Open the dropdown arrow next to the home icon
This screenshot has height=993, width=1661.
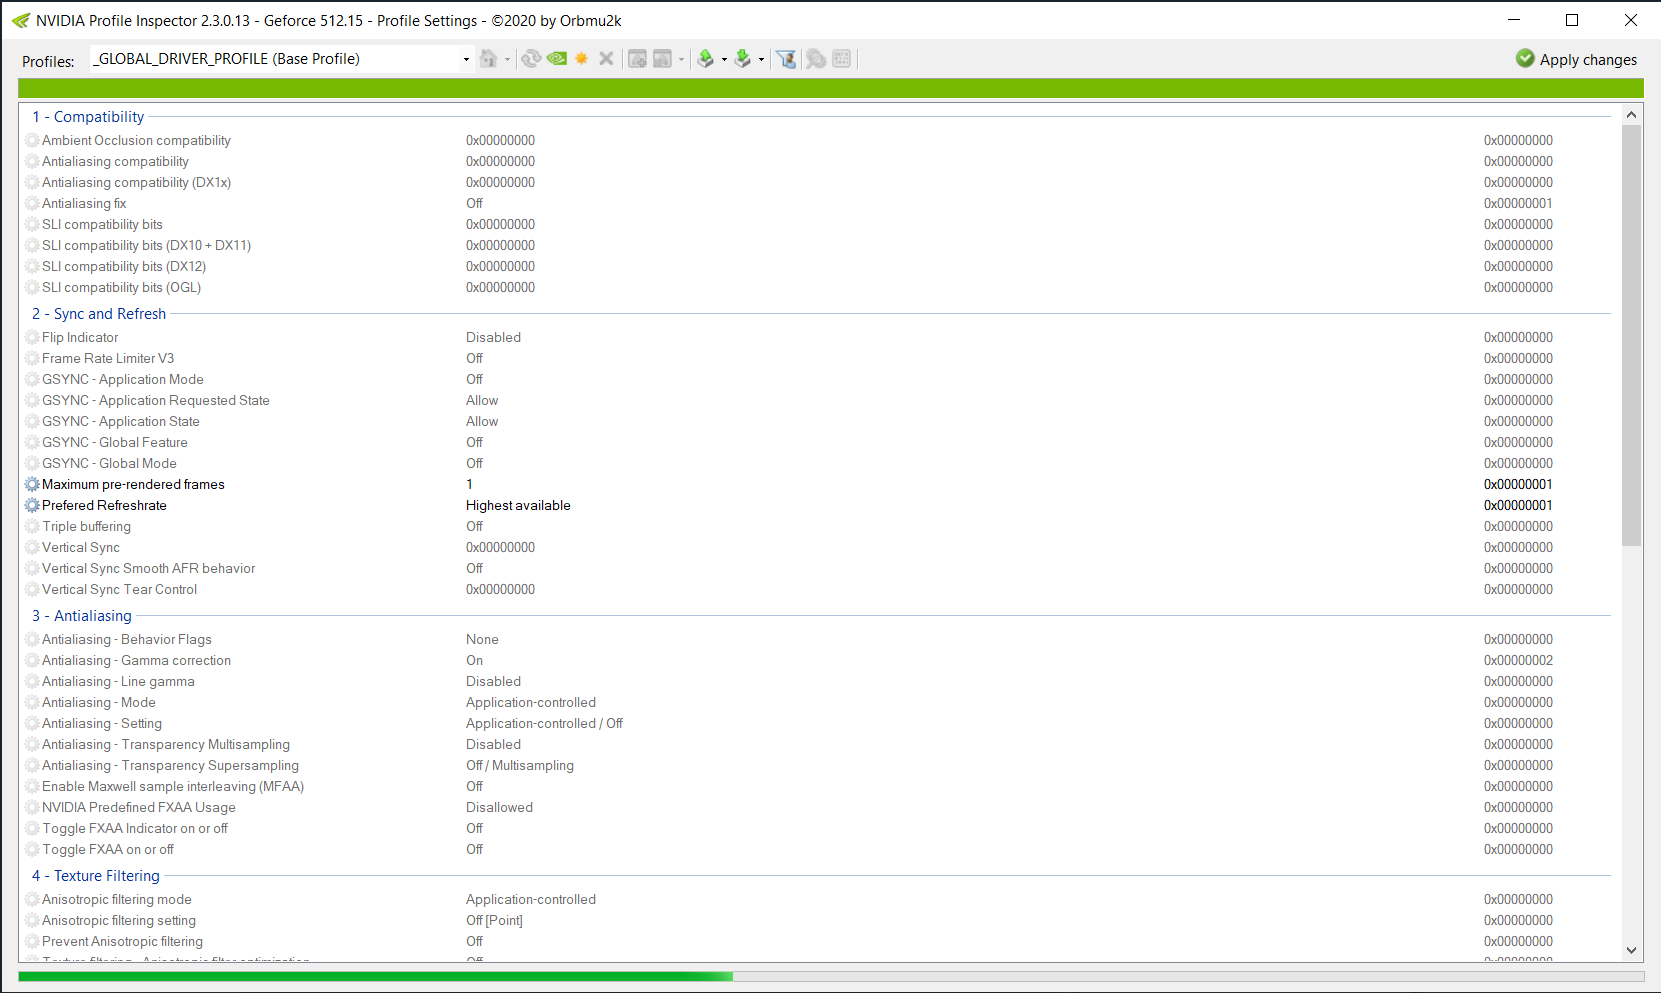point(507,59)
